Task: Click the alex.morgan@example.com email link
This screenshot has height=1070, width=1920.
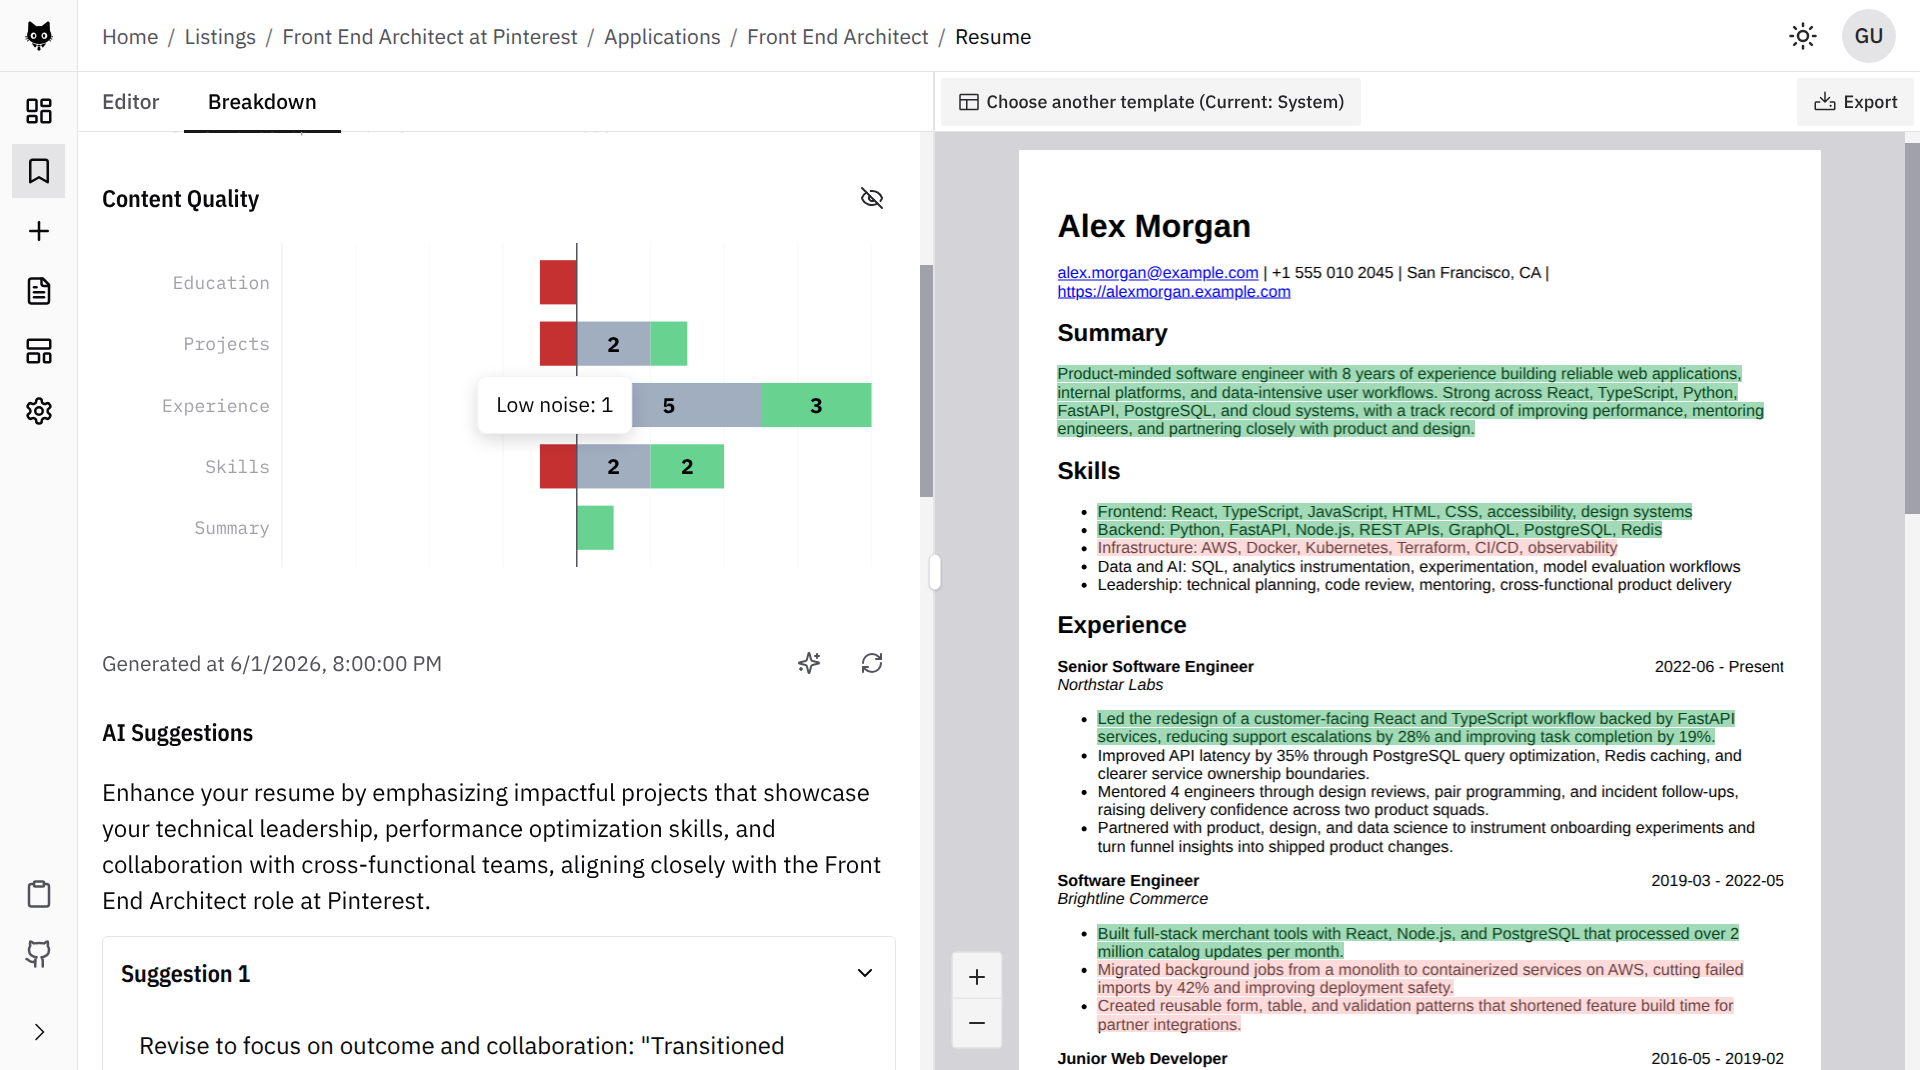Action: point(1158,272)
